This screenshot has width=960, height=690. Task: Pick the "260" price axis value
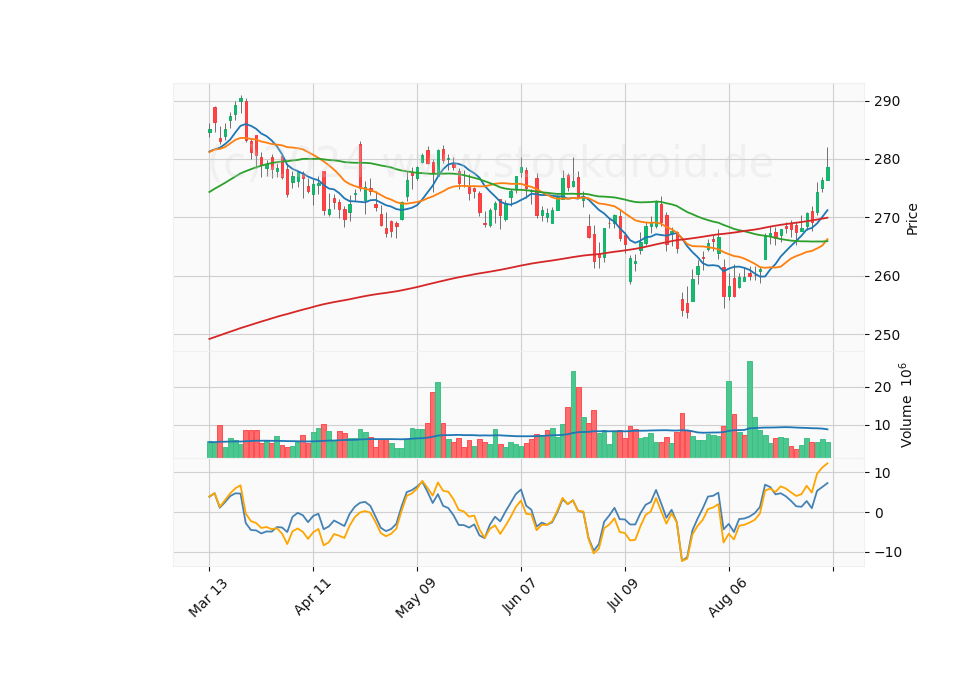click(x=887, y=277)
